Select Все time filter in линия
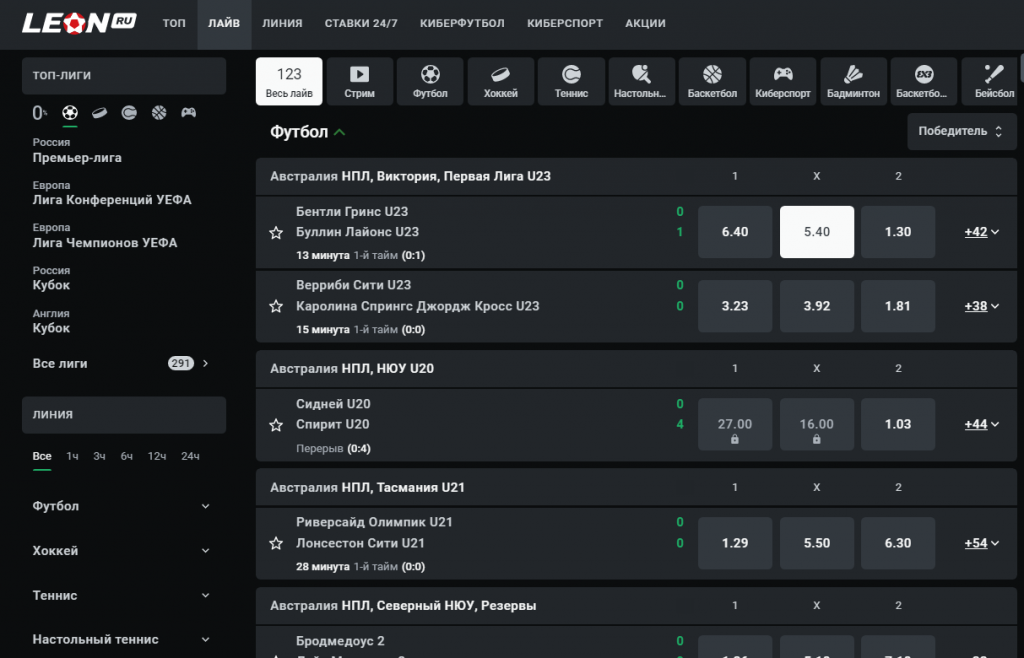Viewport: 1024px width, 658px height. point(42,456)
